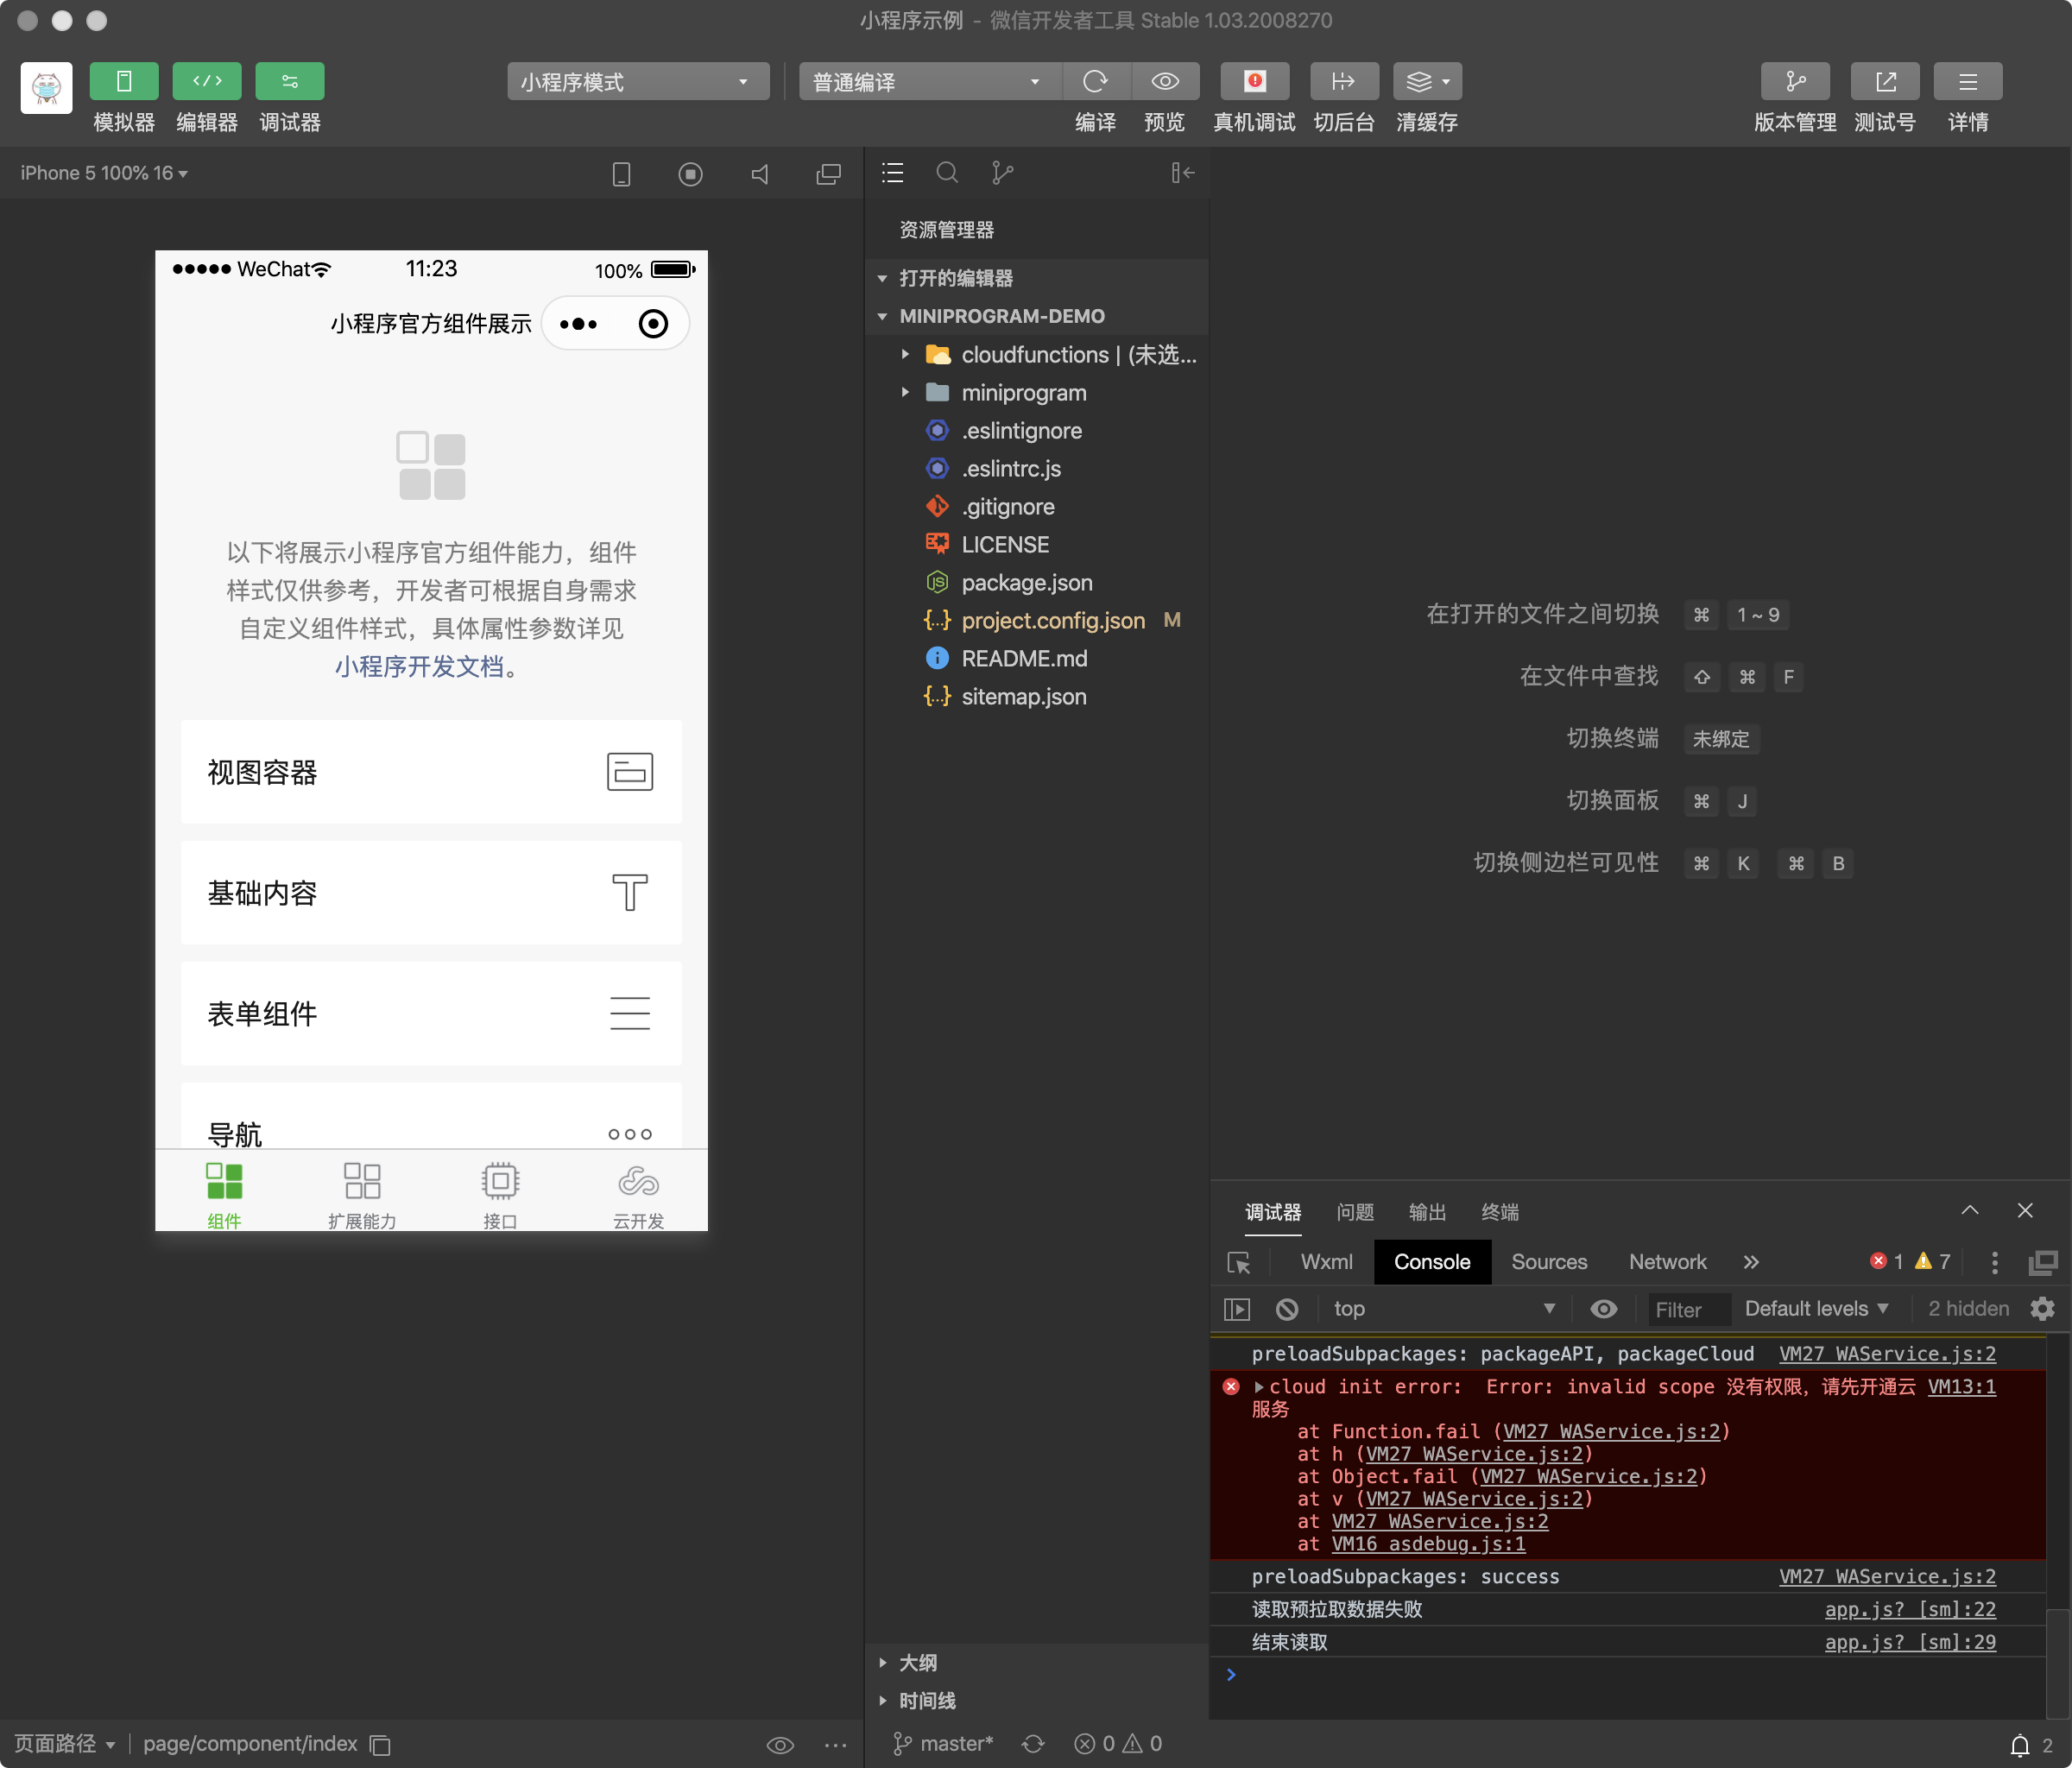Tap the 视图容器 list item
The width and height of the screenshot is (2072, 1768).
431,772
